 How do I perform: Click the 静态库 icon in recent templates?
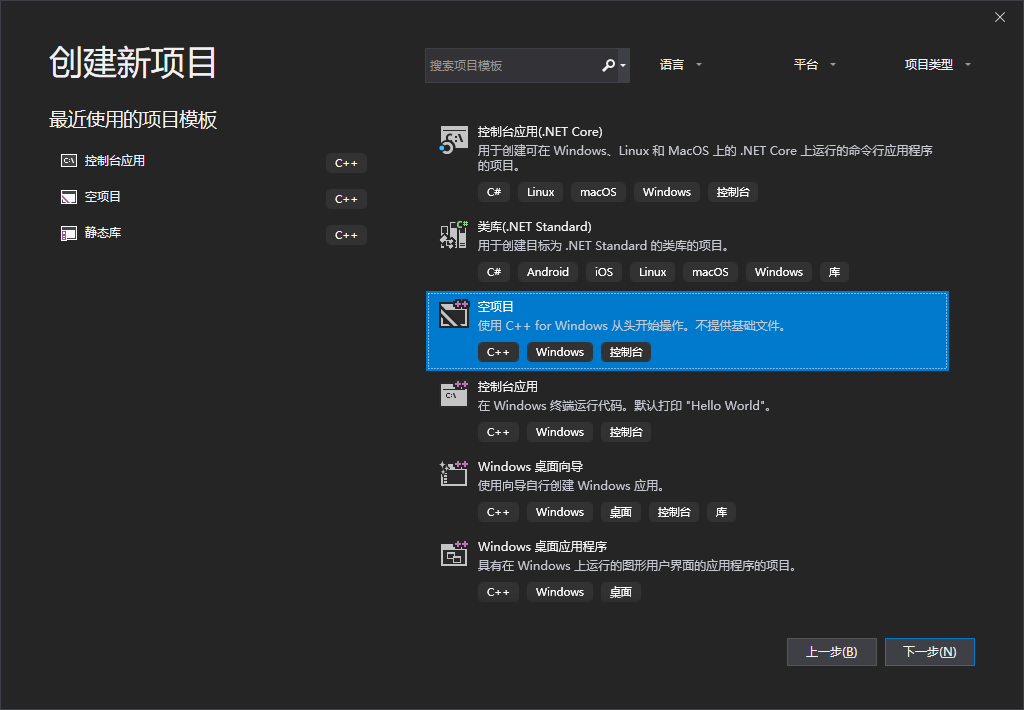67,232
